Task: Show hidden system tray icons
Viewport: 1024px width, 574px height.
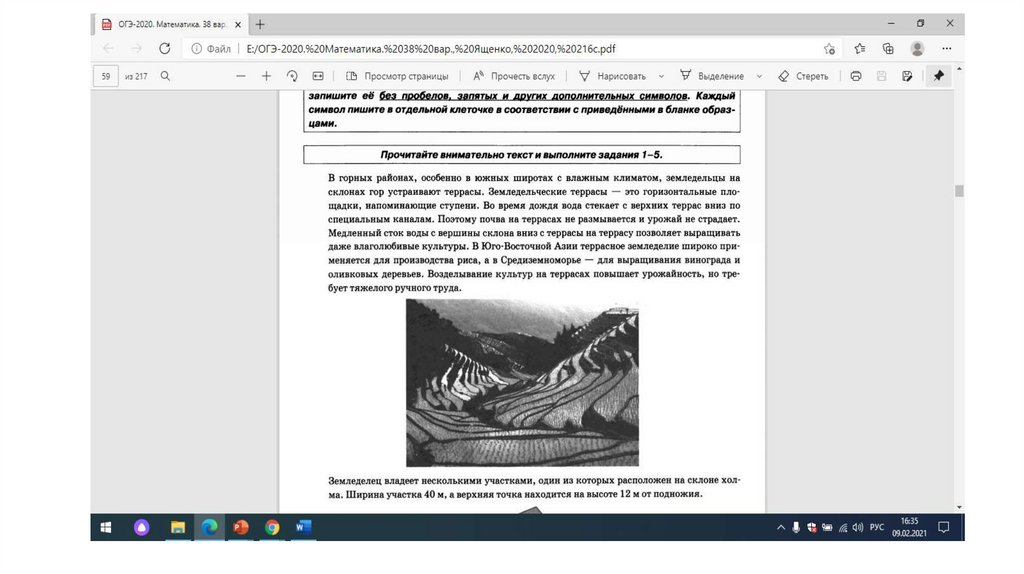Action: pyautogui.click(x=781, y=528)
